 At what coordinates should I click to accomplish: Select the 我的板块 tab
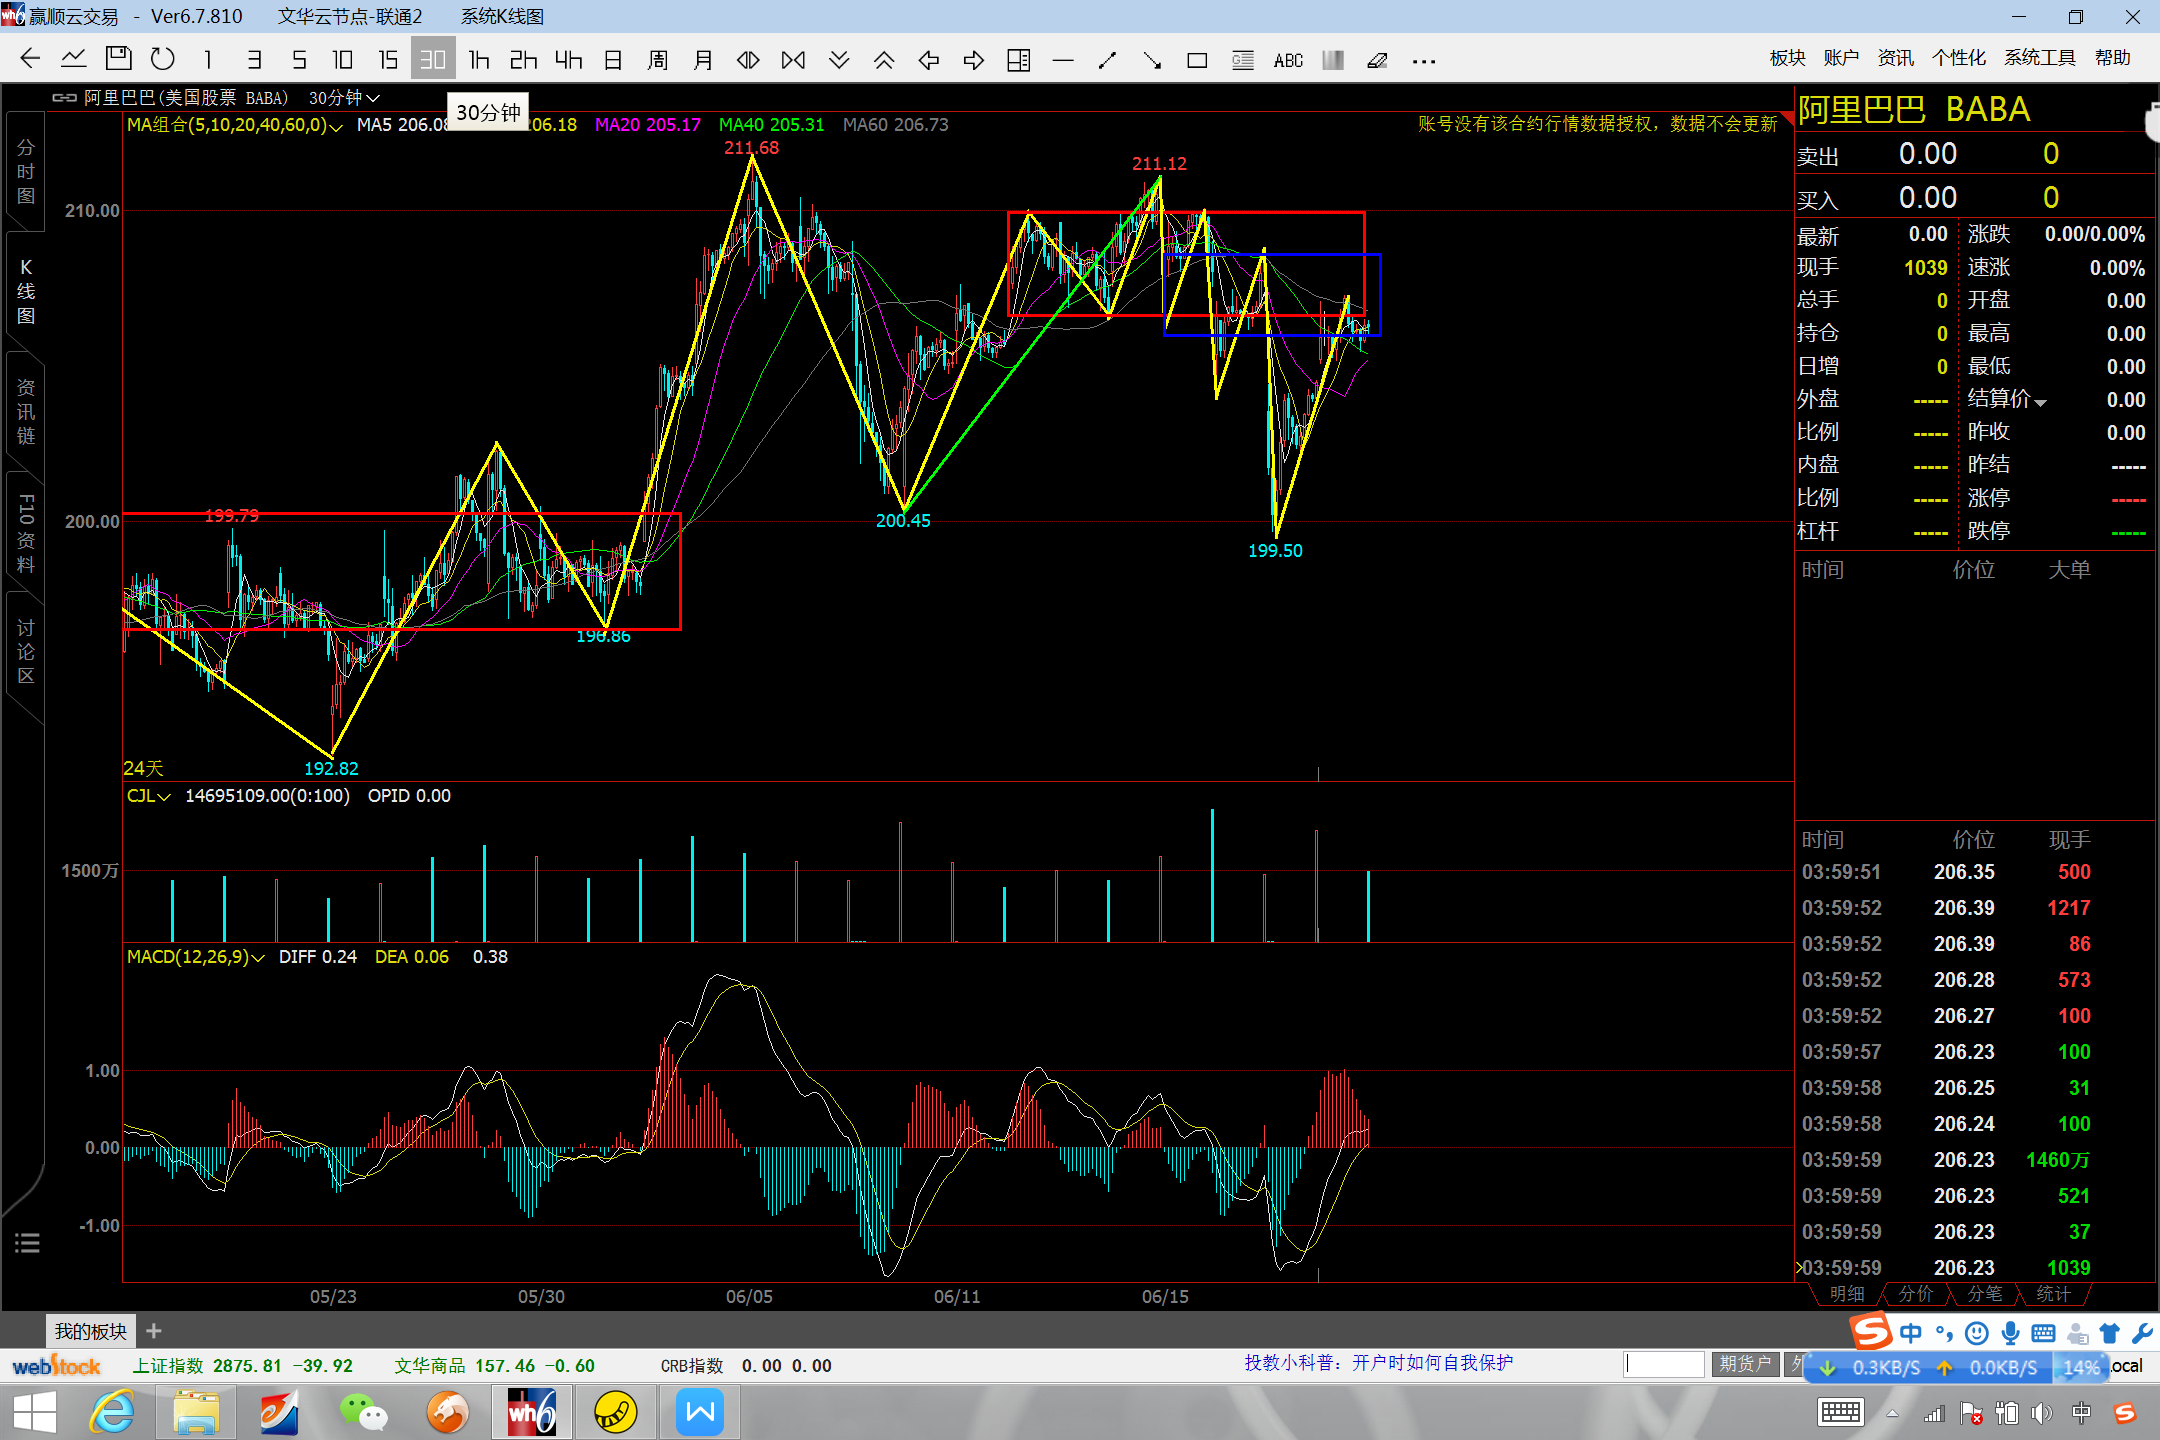coord(91,1331)
